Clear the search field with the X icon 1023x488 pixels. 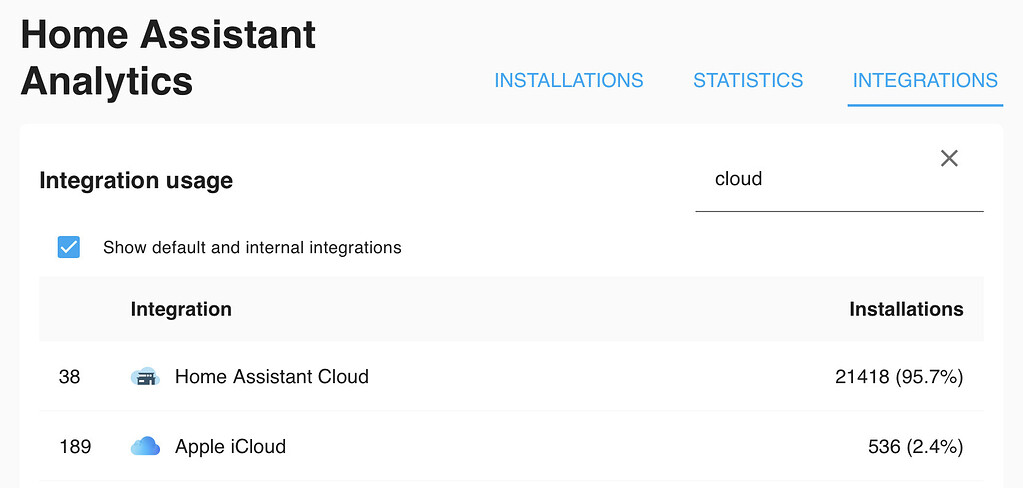click(949, 158)
